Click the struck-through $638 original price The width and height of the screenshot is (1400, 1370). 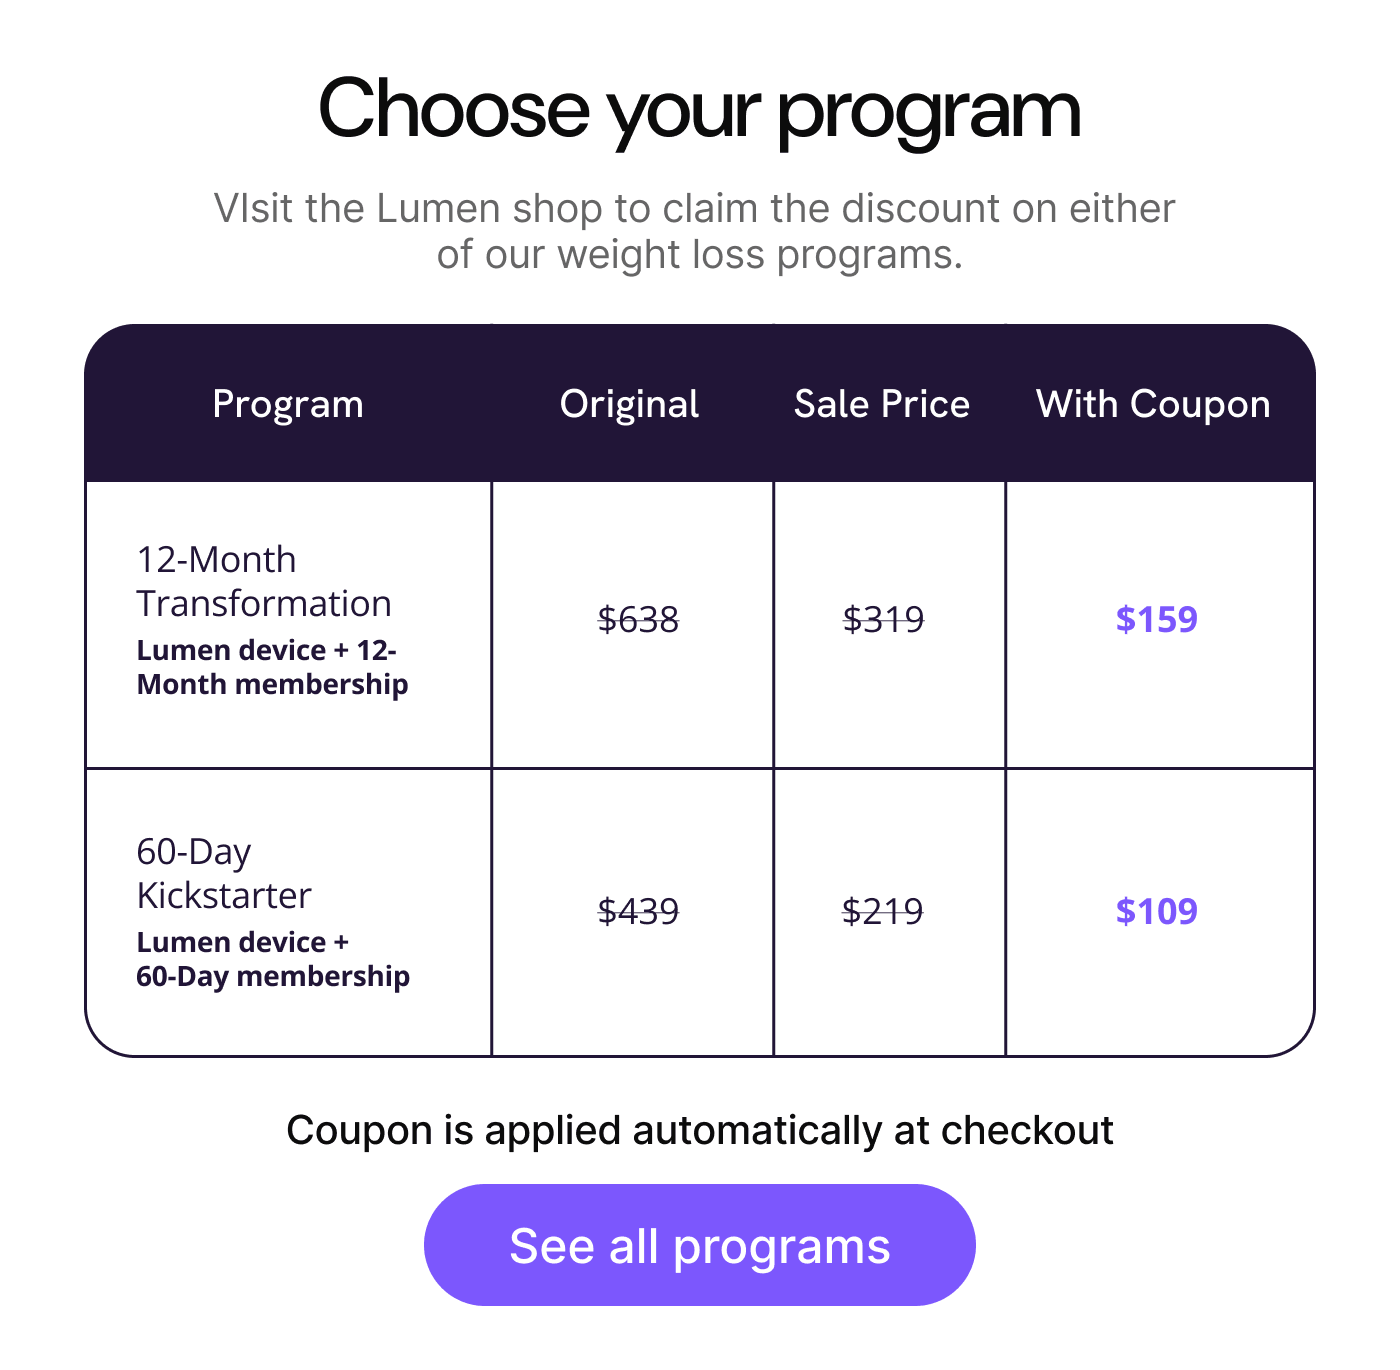(638, 619)
